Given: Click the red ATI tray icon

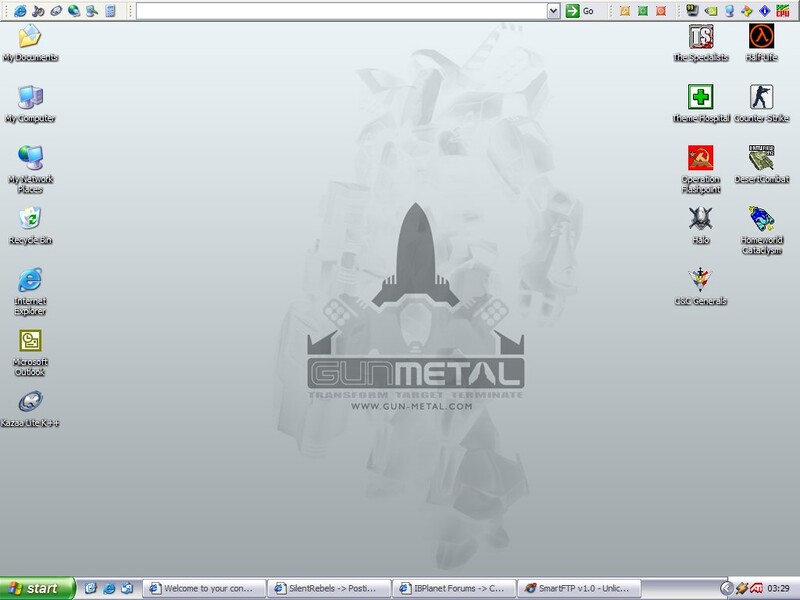Looking at the screenshot, I should [x=756, y=588].
